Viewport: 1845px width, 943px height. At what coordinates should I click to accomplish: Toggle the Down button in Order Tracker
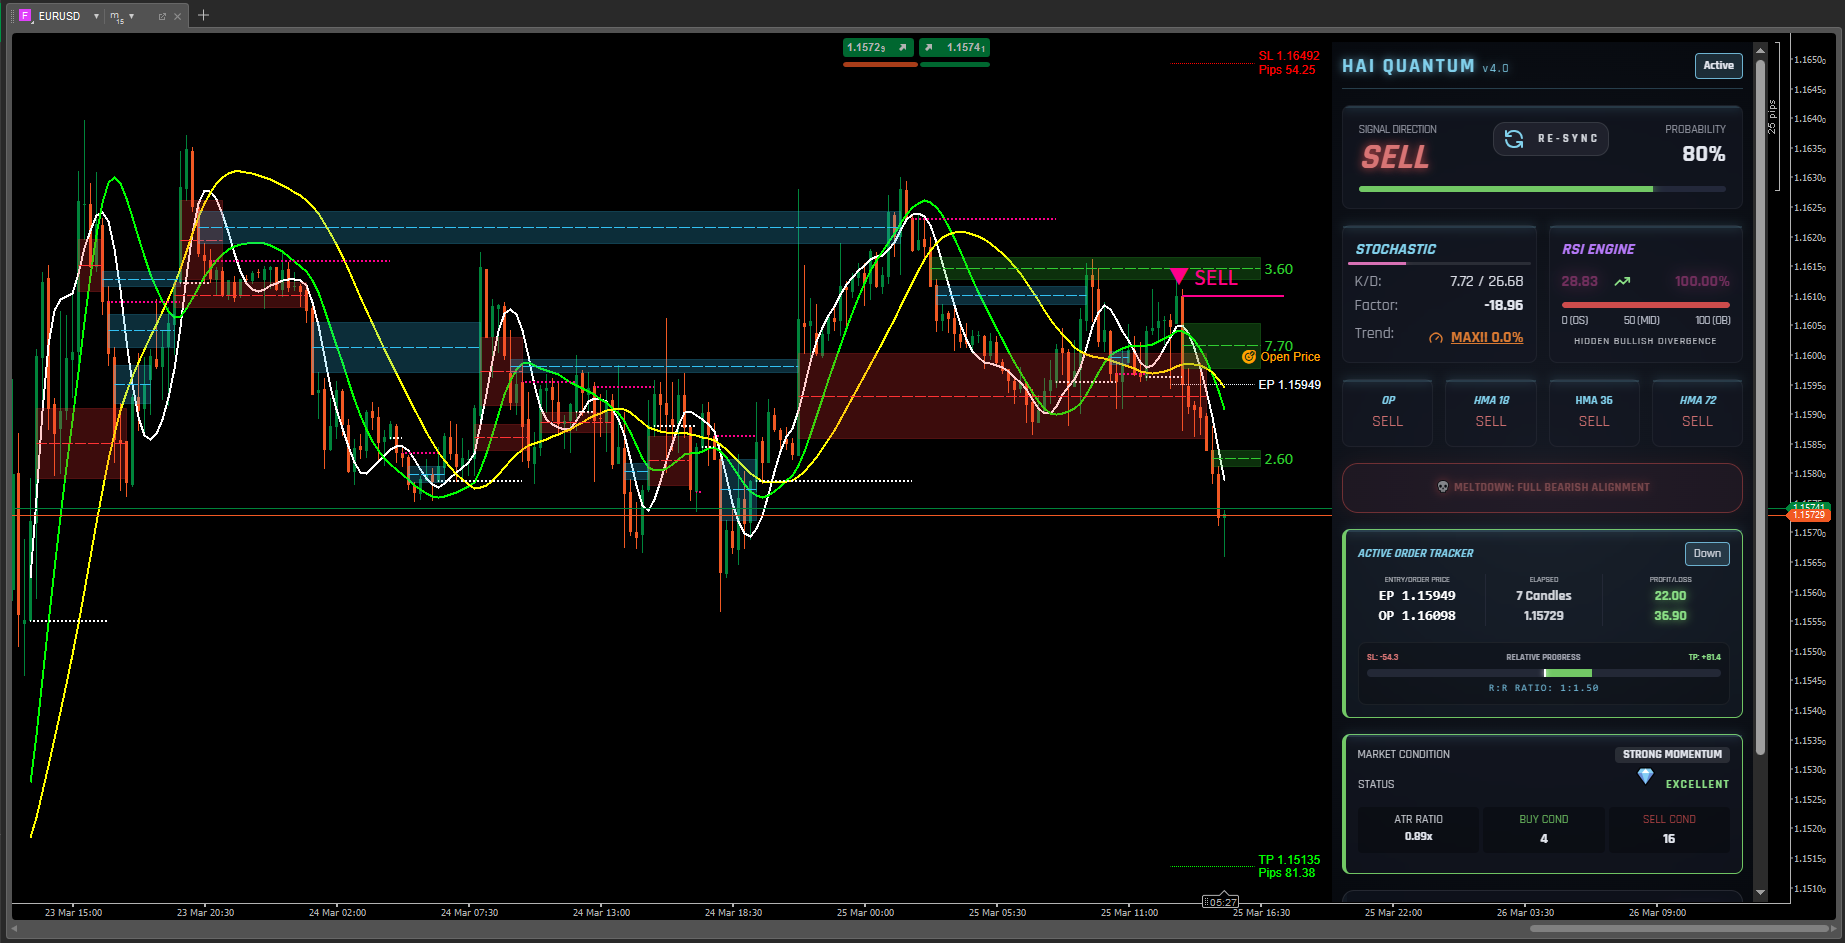[1707, 554]
